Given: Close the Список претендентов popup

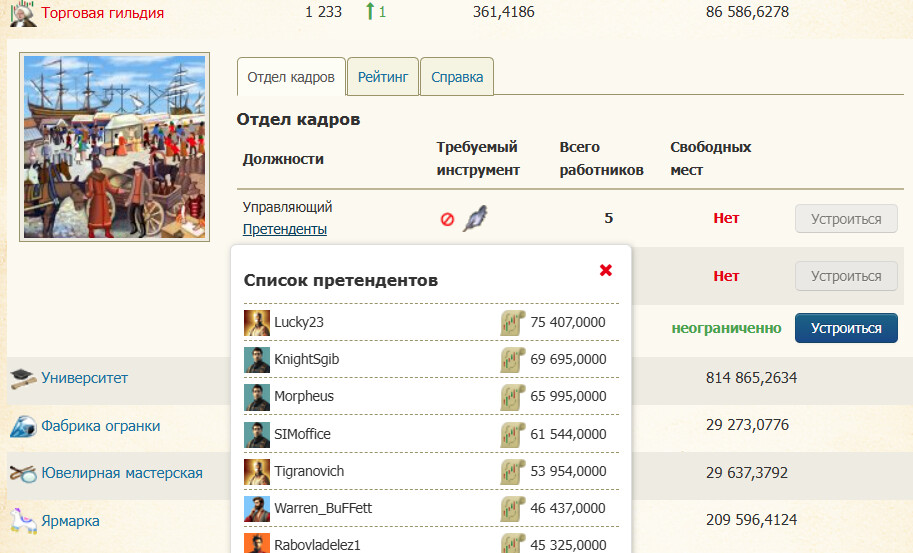Looking at the screenshot, I should [605, 270].
